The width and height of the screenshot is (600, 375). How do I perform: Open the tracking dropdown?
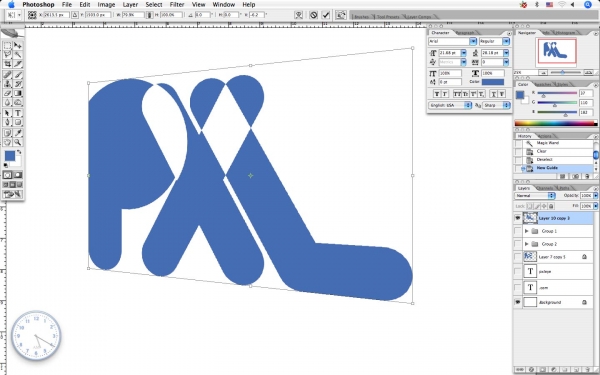[x=506, y=62]
